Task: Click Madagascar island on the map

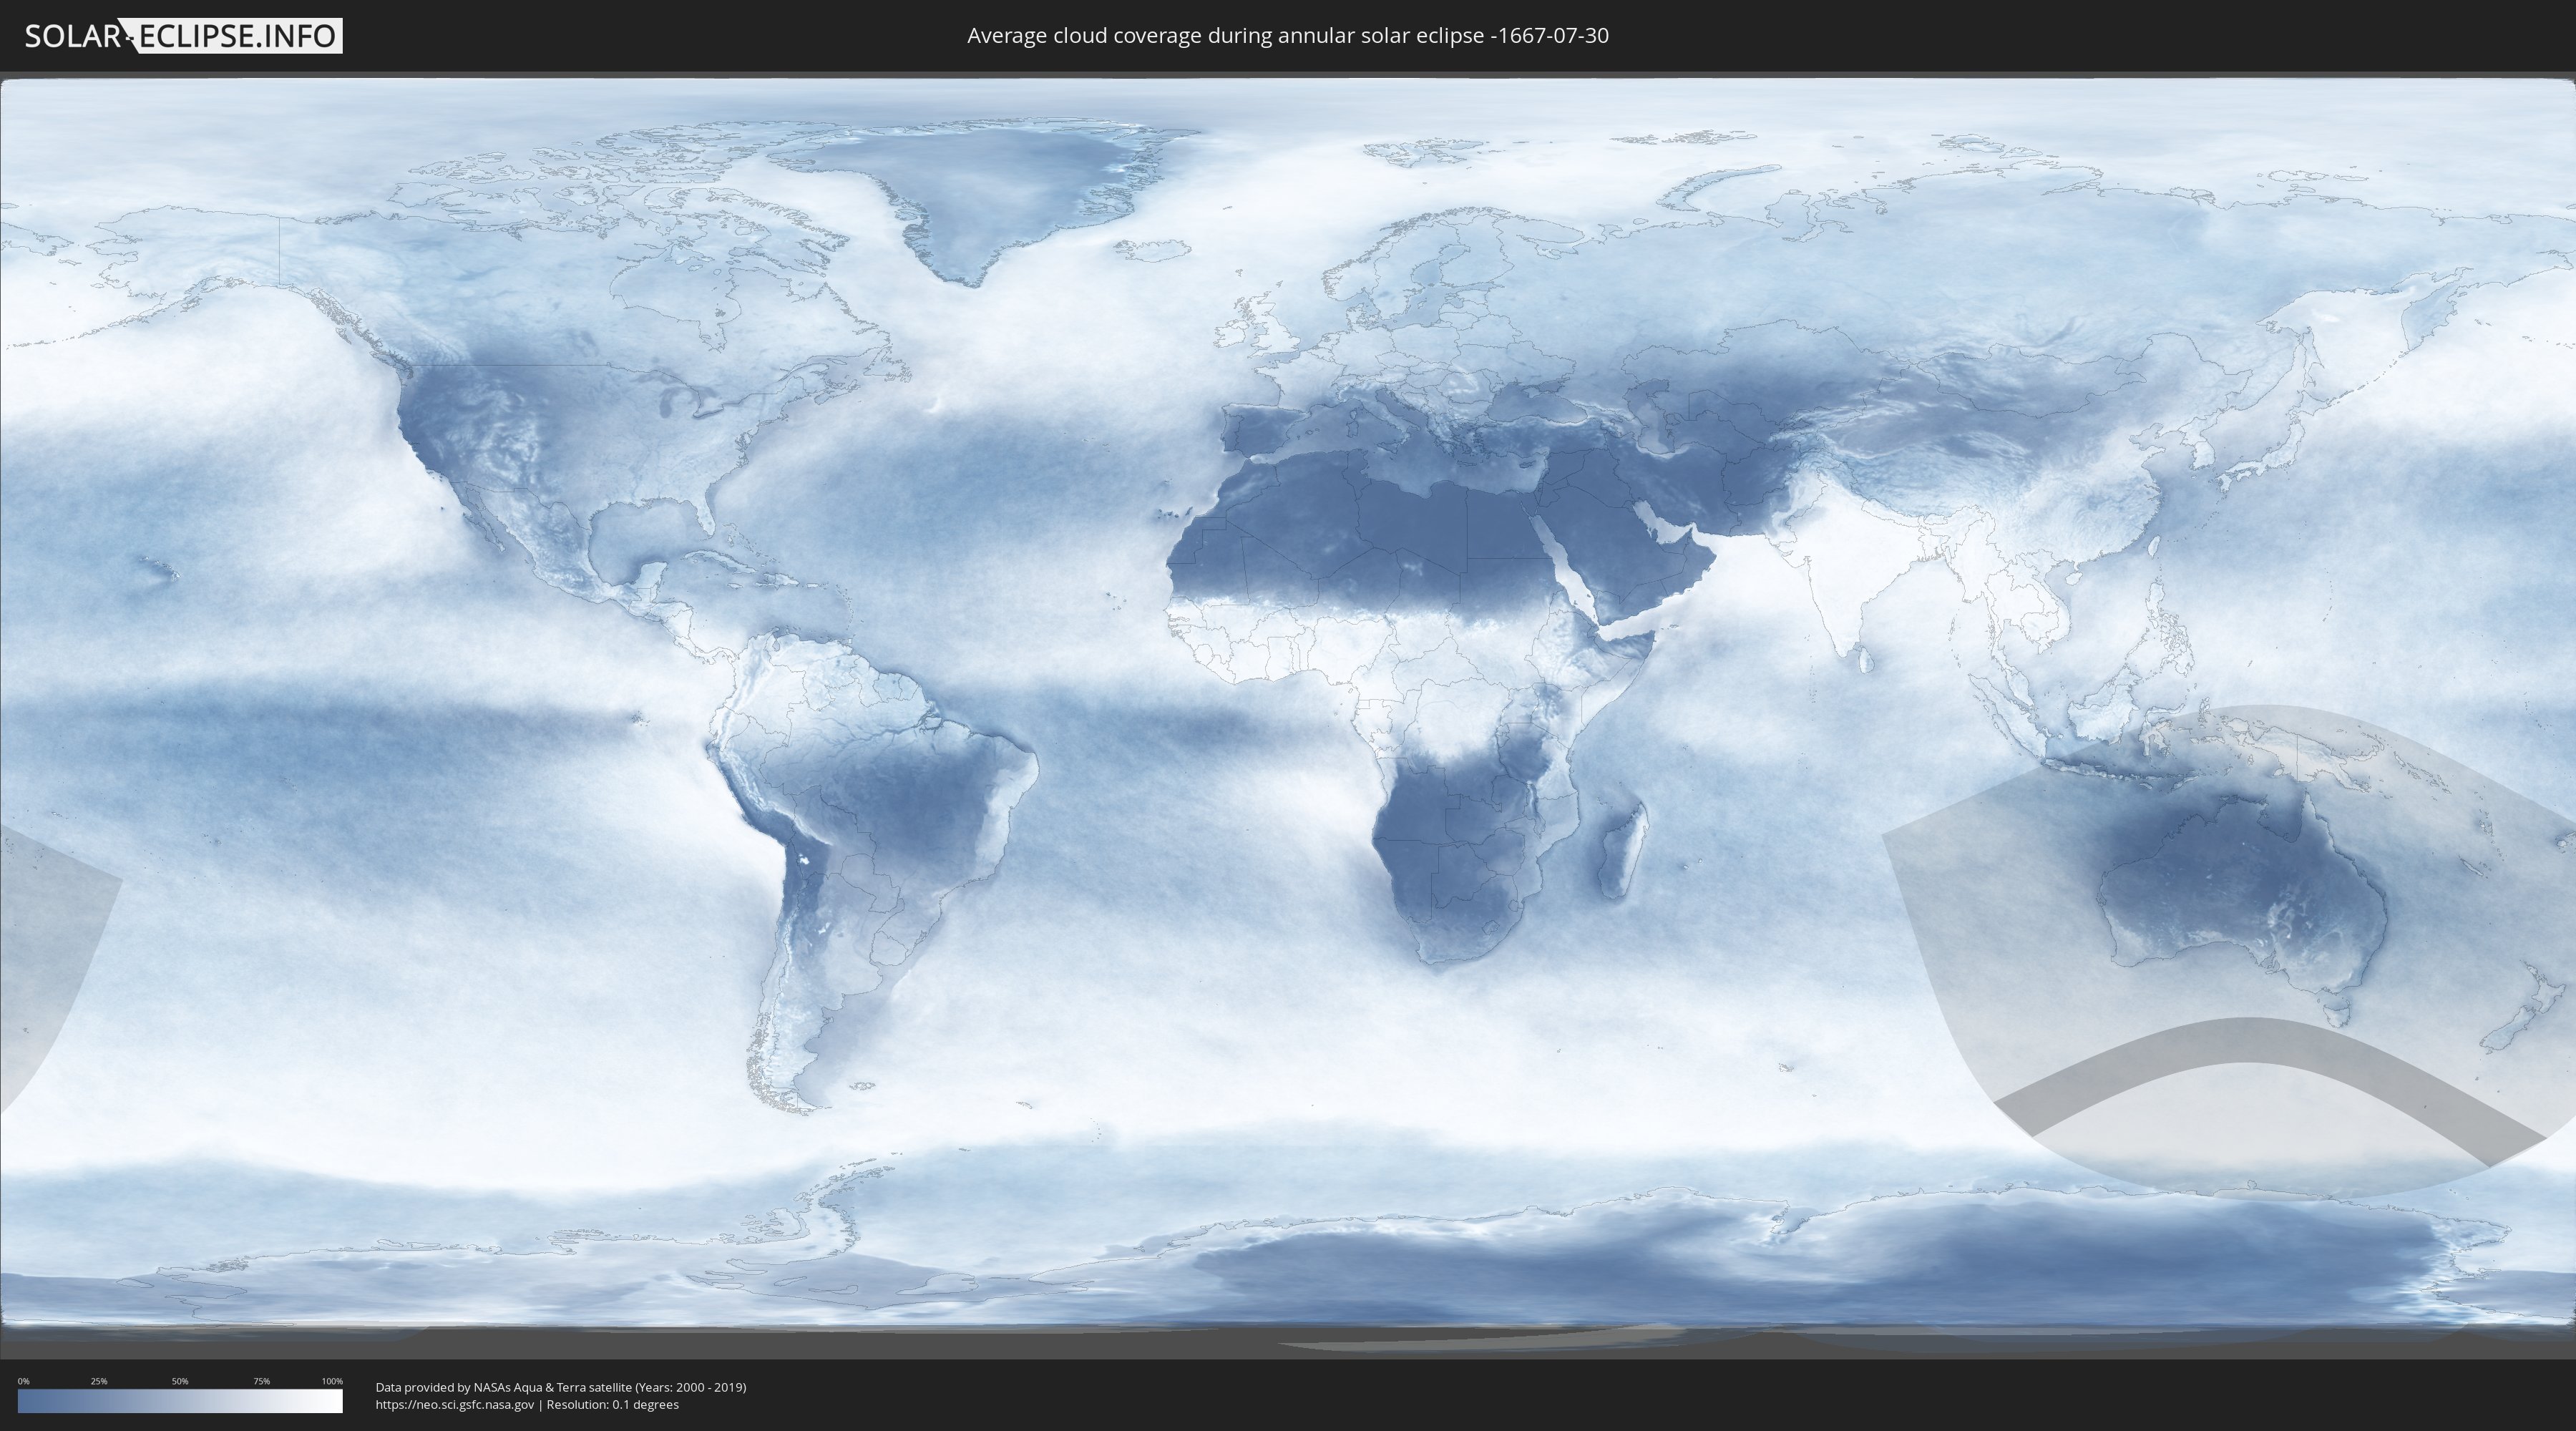Action: tap(1623, 850)
